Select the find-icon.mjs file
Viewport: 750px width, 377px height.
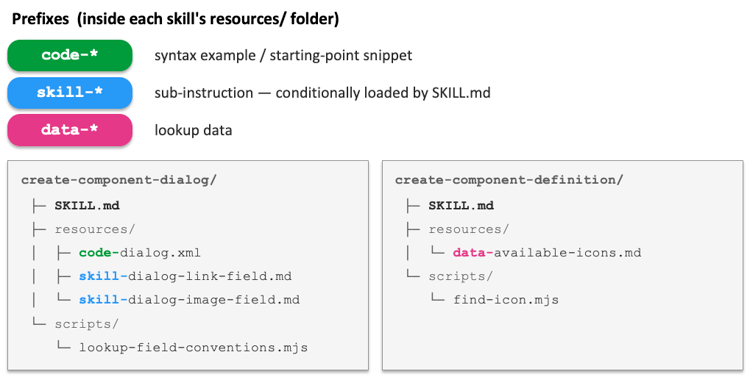click(x=506, y=300)
